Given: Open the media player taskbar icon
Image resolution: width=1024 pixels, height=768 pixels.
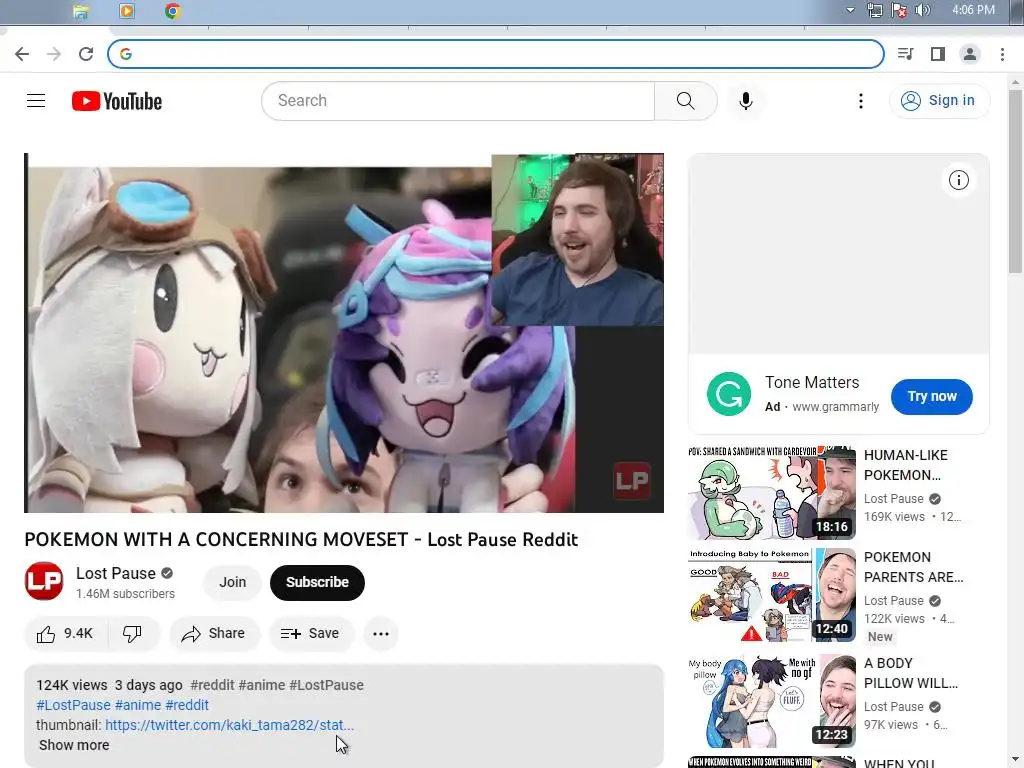Looking at the screenshot, I should click(x=127, y=11).
